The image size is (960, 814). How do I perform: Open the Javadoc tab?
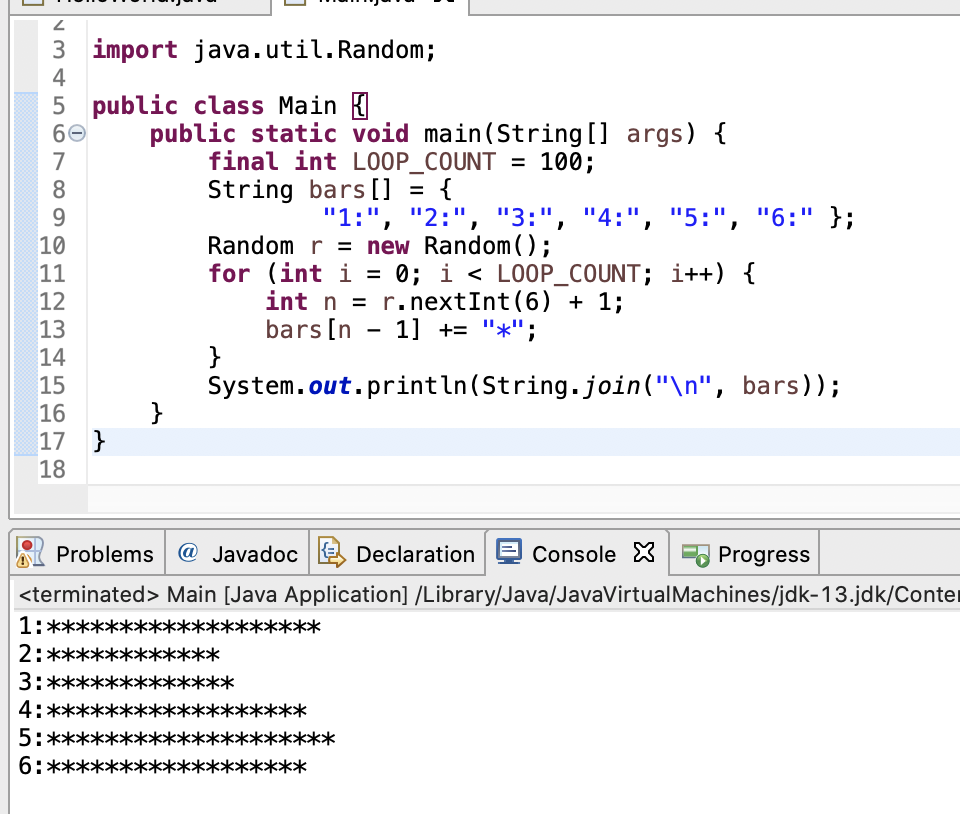pyautogui.click(x=238, y=553)
